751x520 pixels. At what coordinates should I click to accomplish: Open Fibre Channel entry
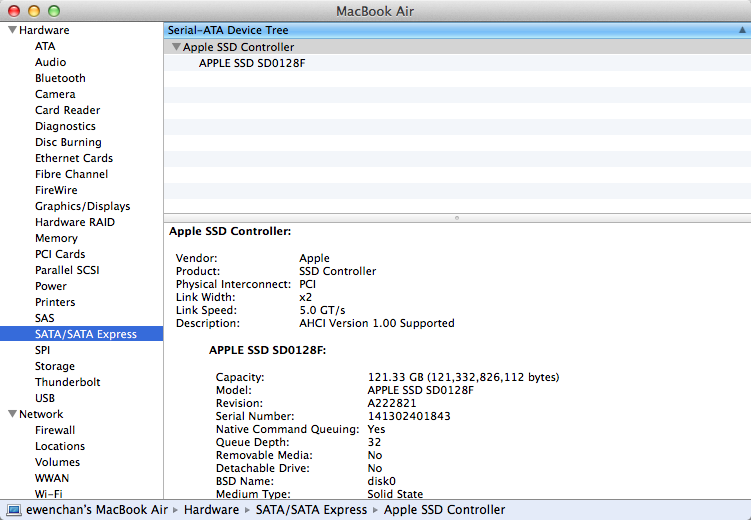[71, 174]
